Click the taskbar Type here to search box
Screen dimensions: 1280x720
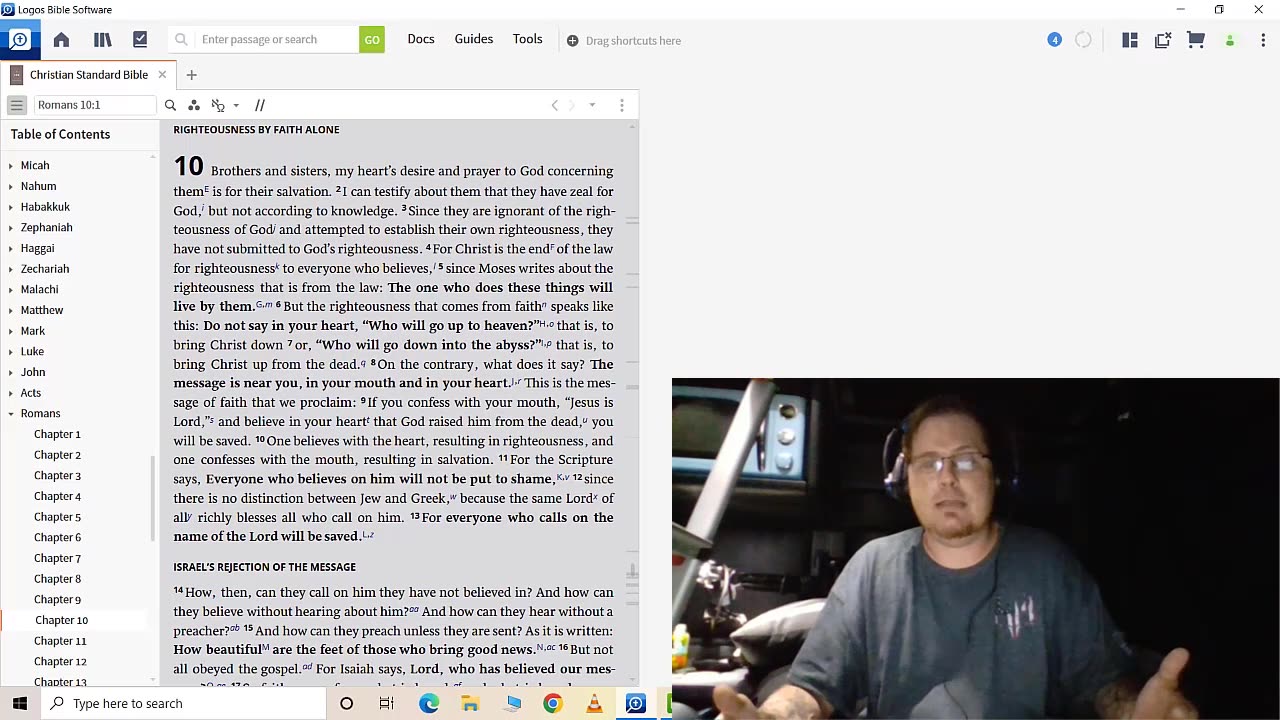(183, 703)
